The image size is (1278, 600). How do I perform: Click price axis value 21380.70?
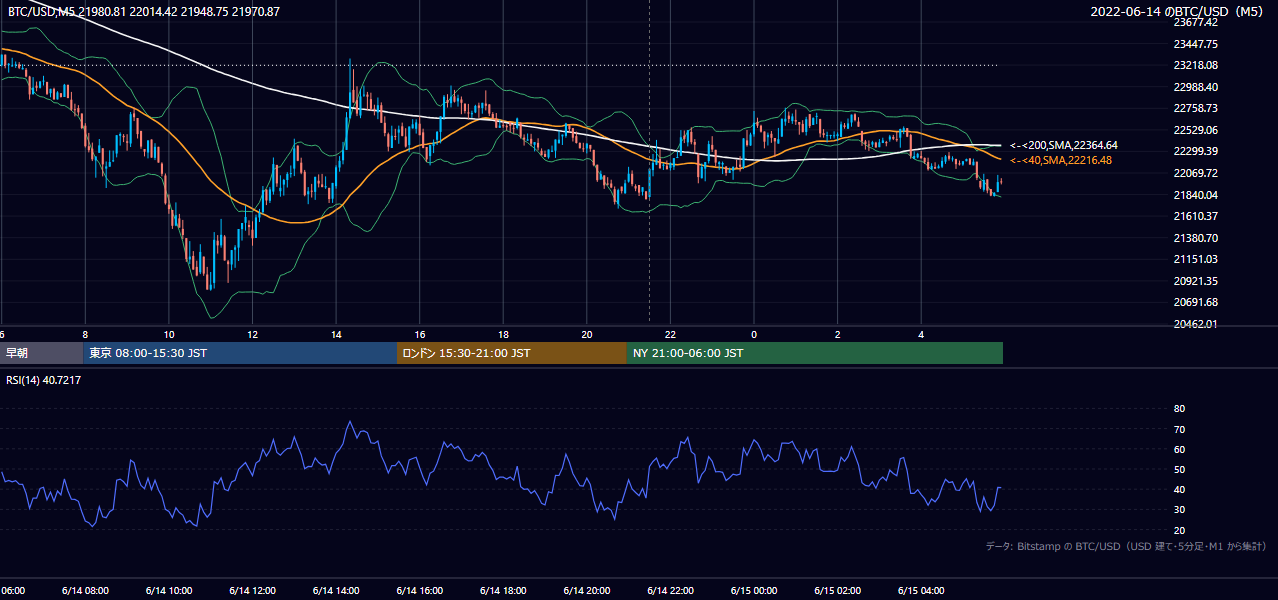[x=1195, y=238]
